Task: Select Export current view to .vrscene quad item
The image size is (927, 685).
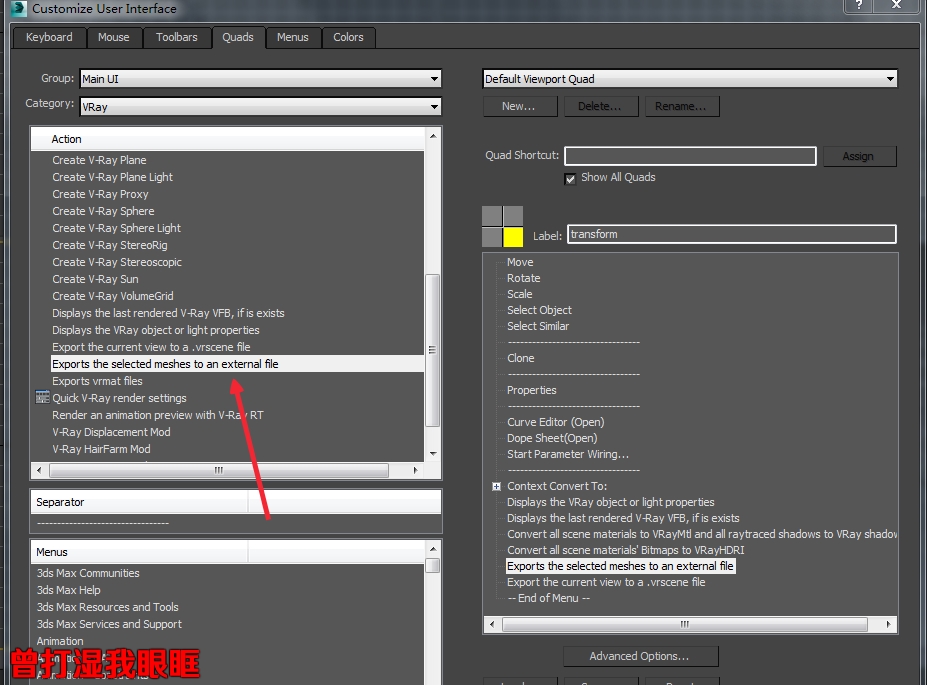Action: tap(607, 582)
